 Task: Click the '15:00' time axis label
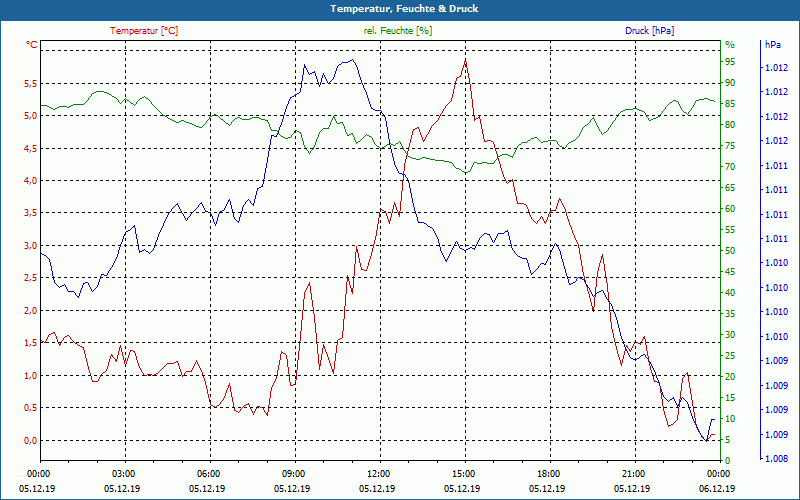point(464,474)
